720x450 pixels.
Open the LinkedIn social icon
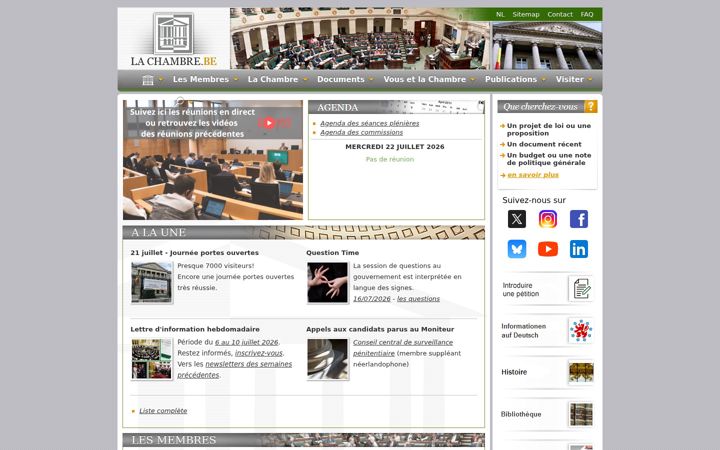coord(579,249)
